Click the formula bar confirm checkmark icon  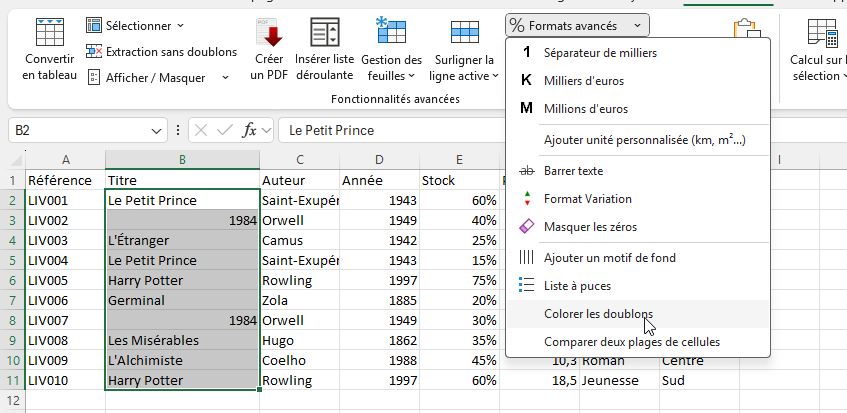224,130
